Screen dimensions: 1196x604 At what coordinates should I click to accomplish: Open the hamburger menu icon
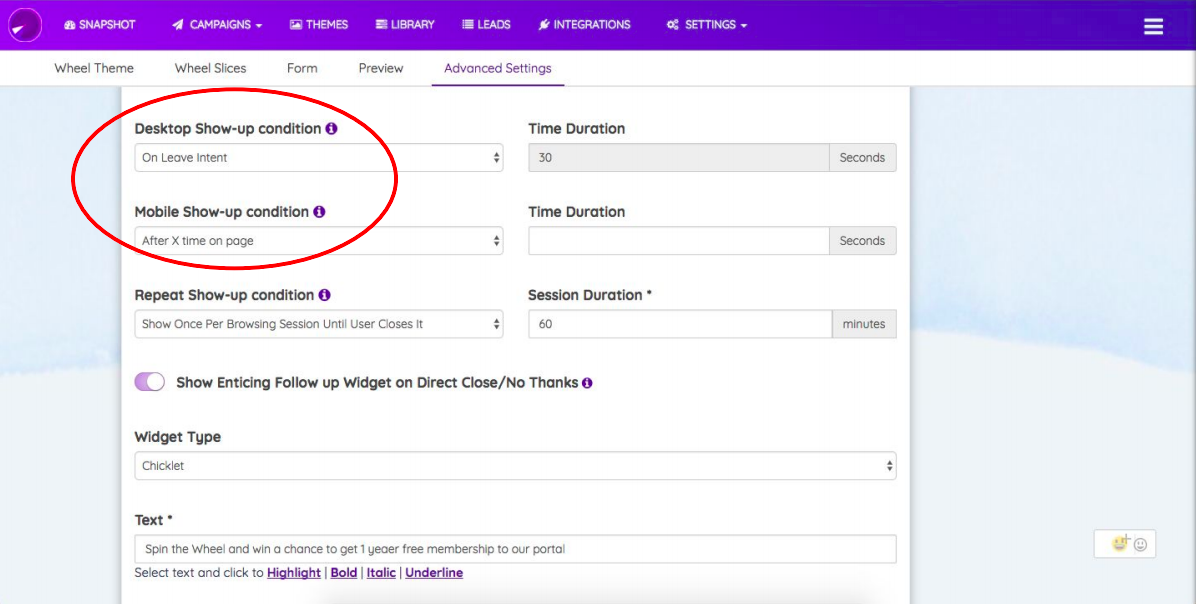[x=1153, y=26]
